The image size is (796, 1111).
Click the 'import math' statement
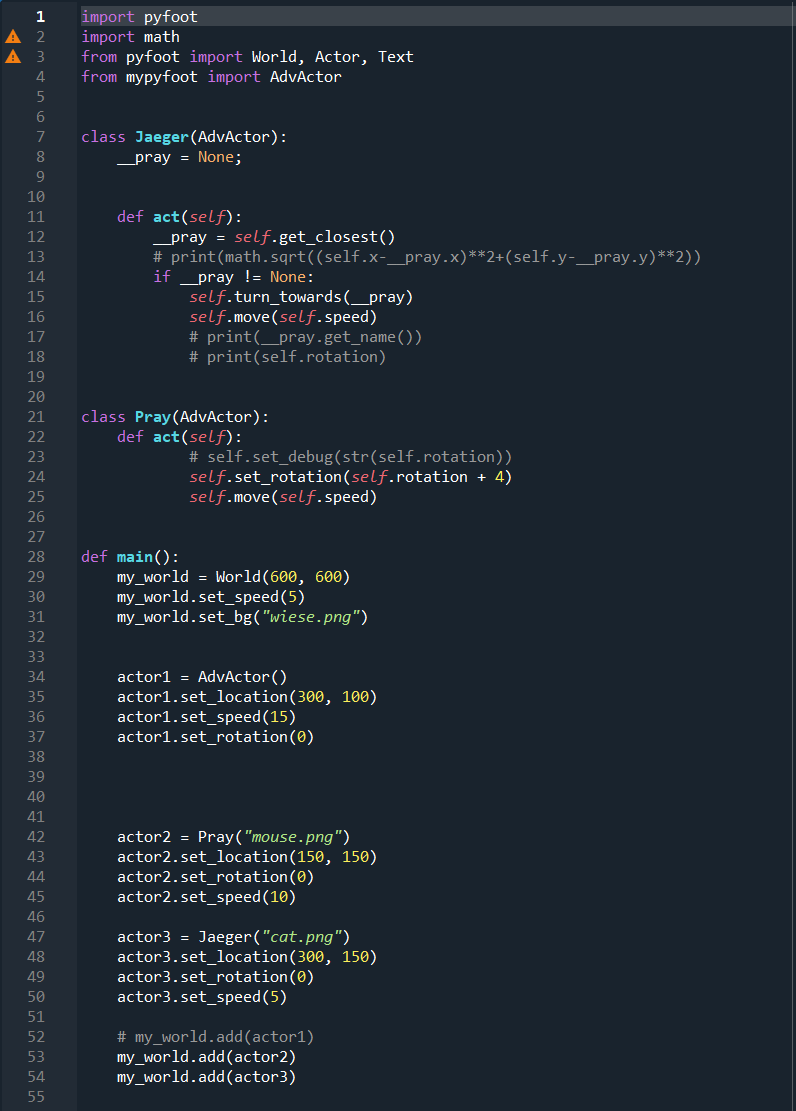[x=130, y=37]
